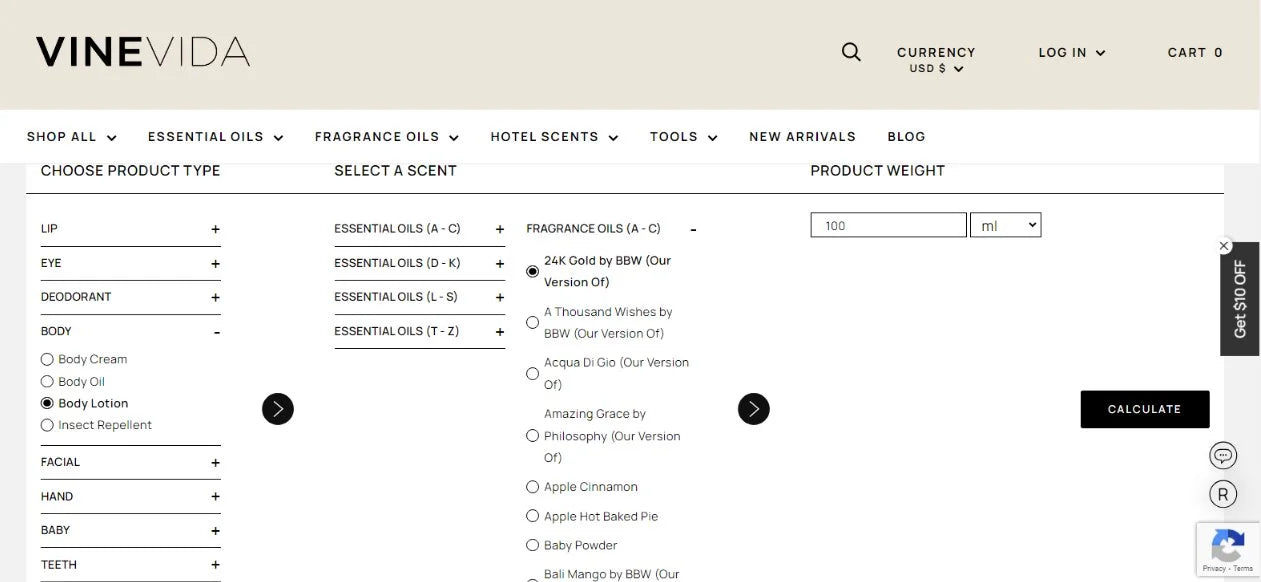Open the CART link
1261x582 pixels.
click(x=1195, y=53)
